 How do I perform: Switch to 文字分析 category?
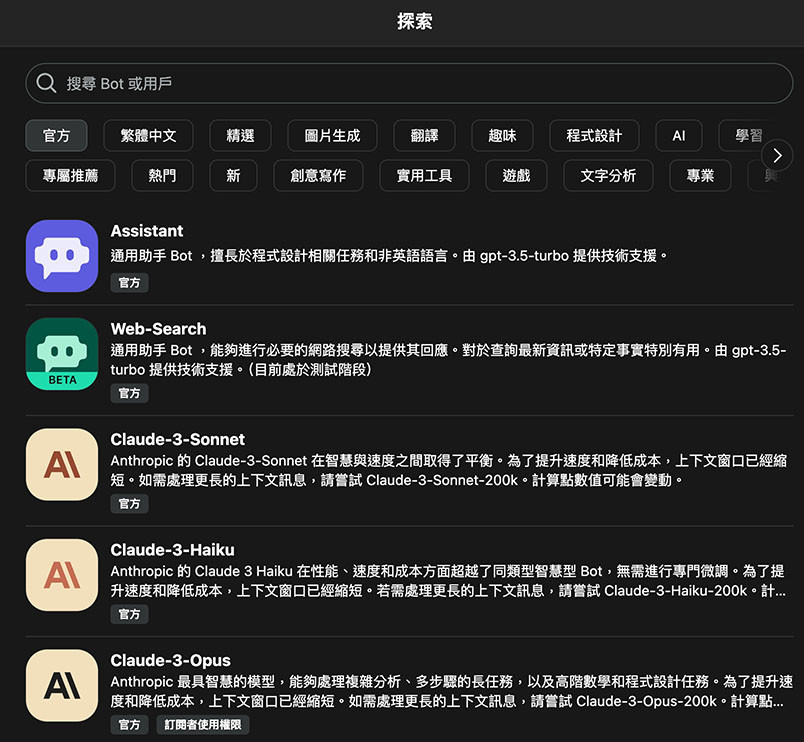point(608,175)
